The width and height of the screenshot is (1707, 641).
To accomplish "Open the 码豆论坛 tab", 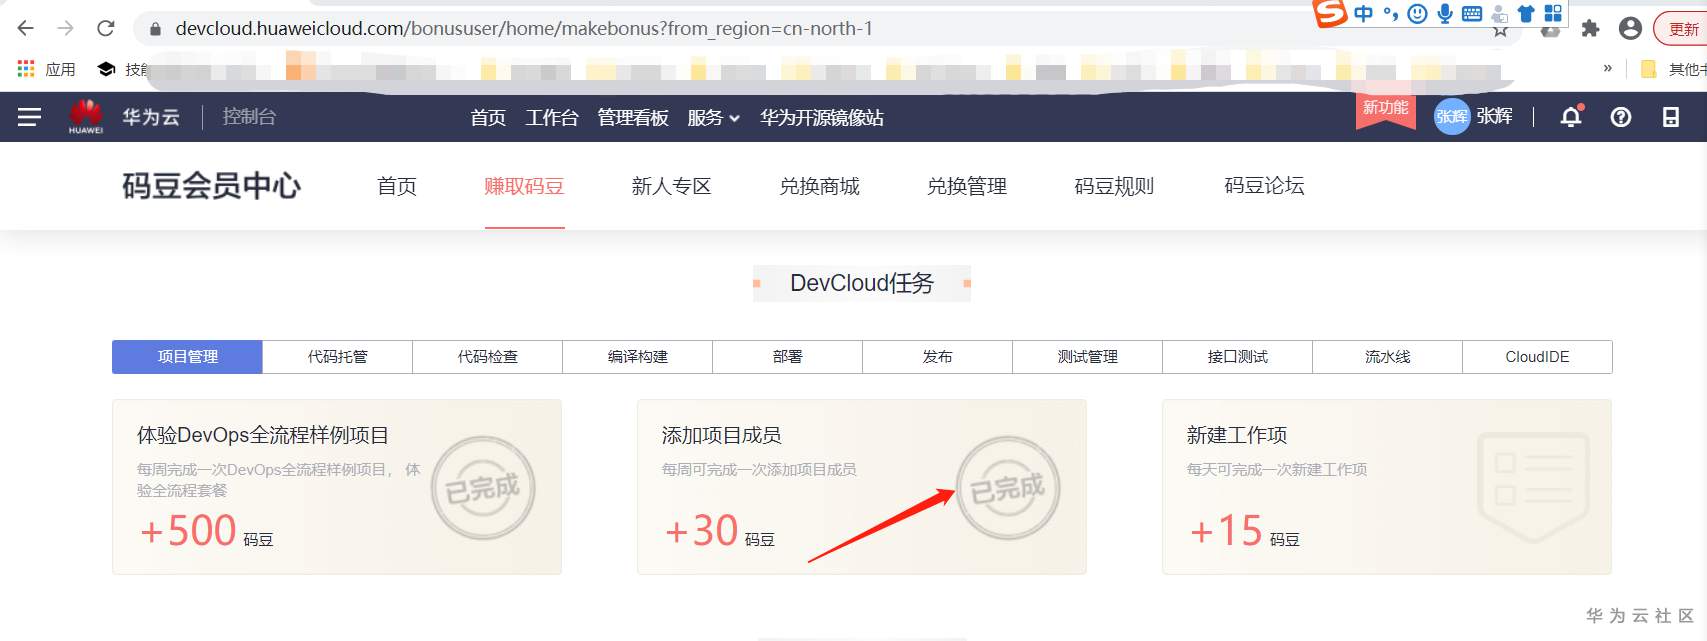I will pyautogui.click(x=1264, y=186).
